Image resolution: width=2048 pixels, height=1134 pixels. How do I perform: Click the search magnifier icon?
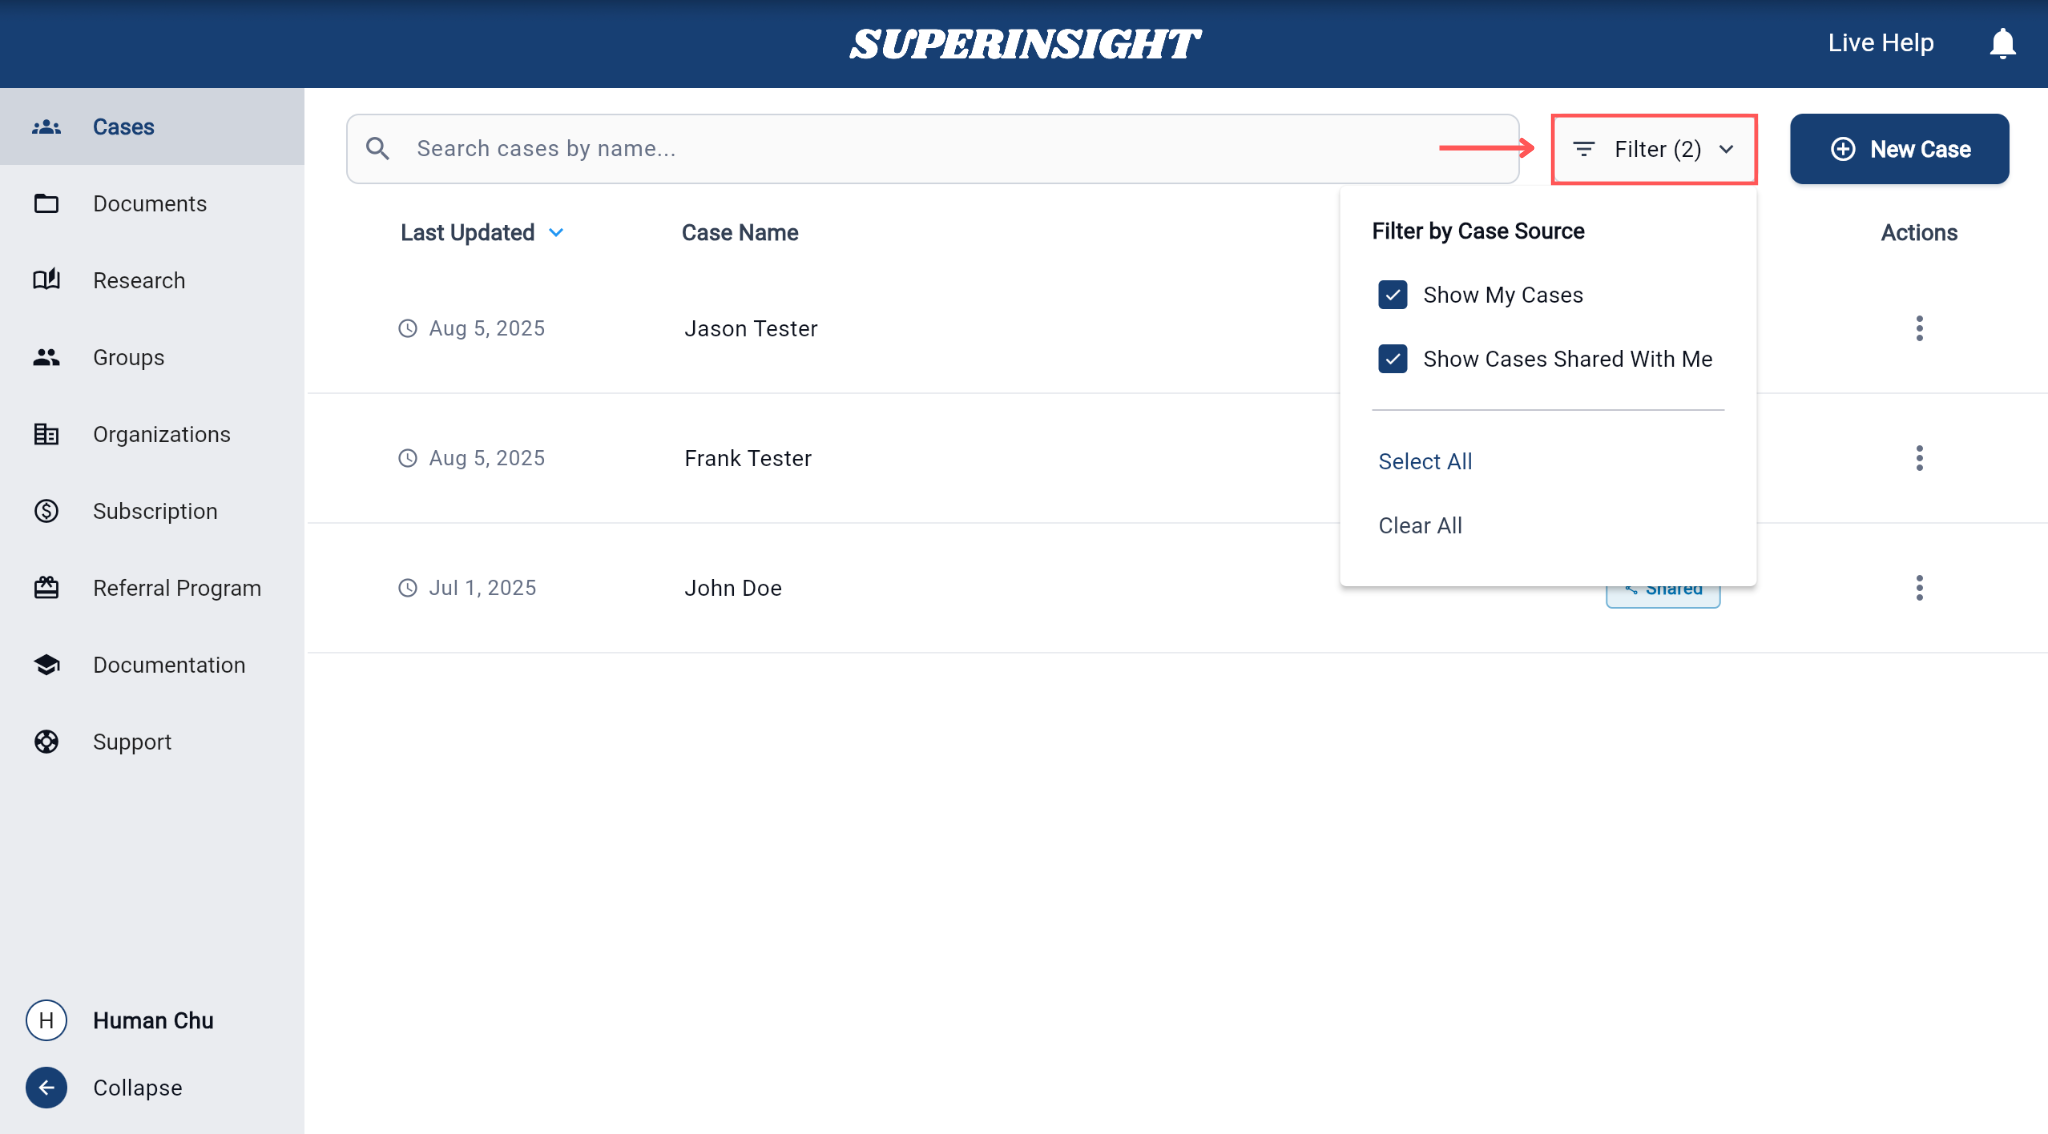377,149
